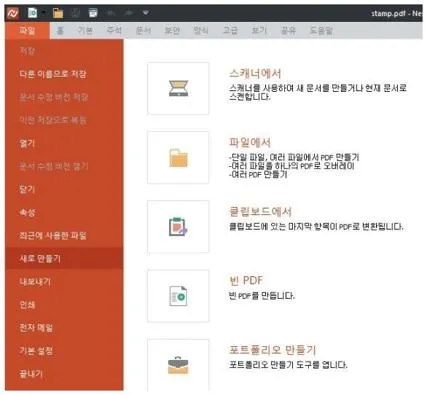Click the scanner icon tile for 스캐너에서
This screenshot has height=395, width=427.
click(x=178, y=88)
